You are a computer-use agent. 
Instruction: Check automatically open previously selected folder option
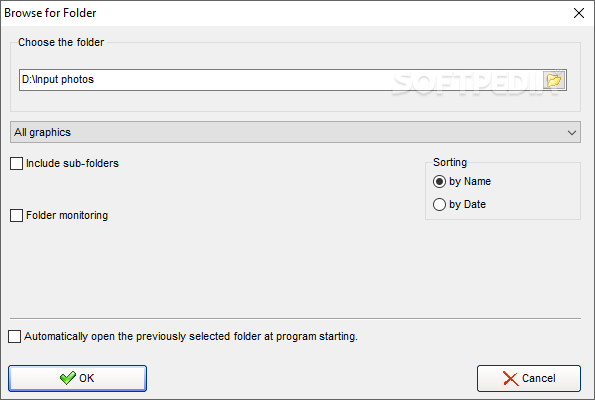pos(14,336)
